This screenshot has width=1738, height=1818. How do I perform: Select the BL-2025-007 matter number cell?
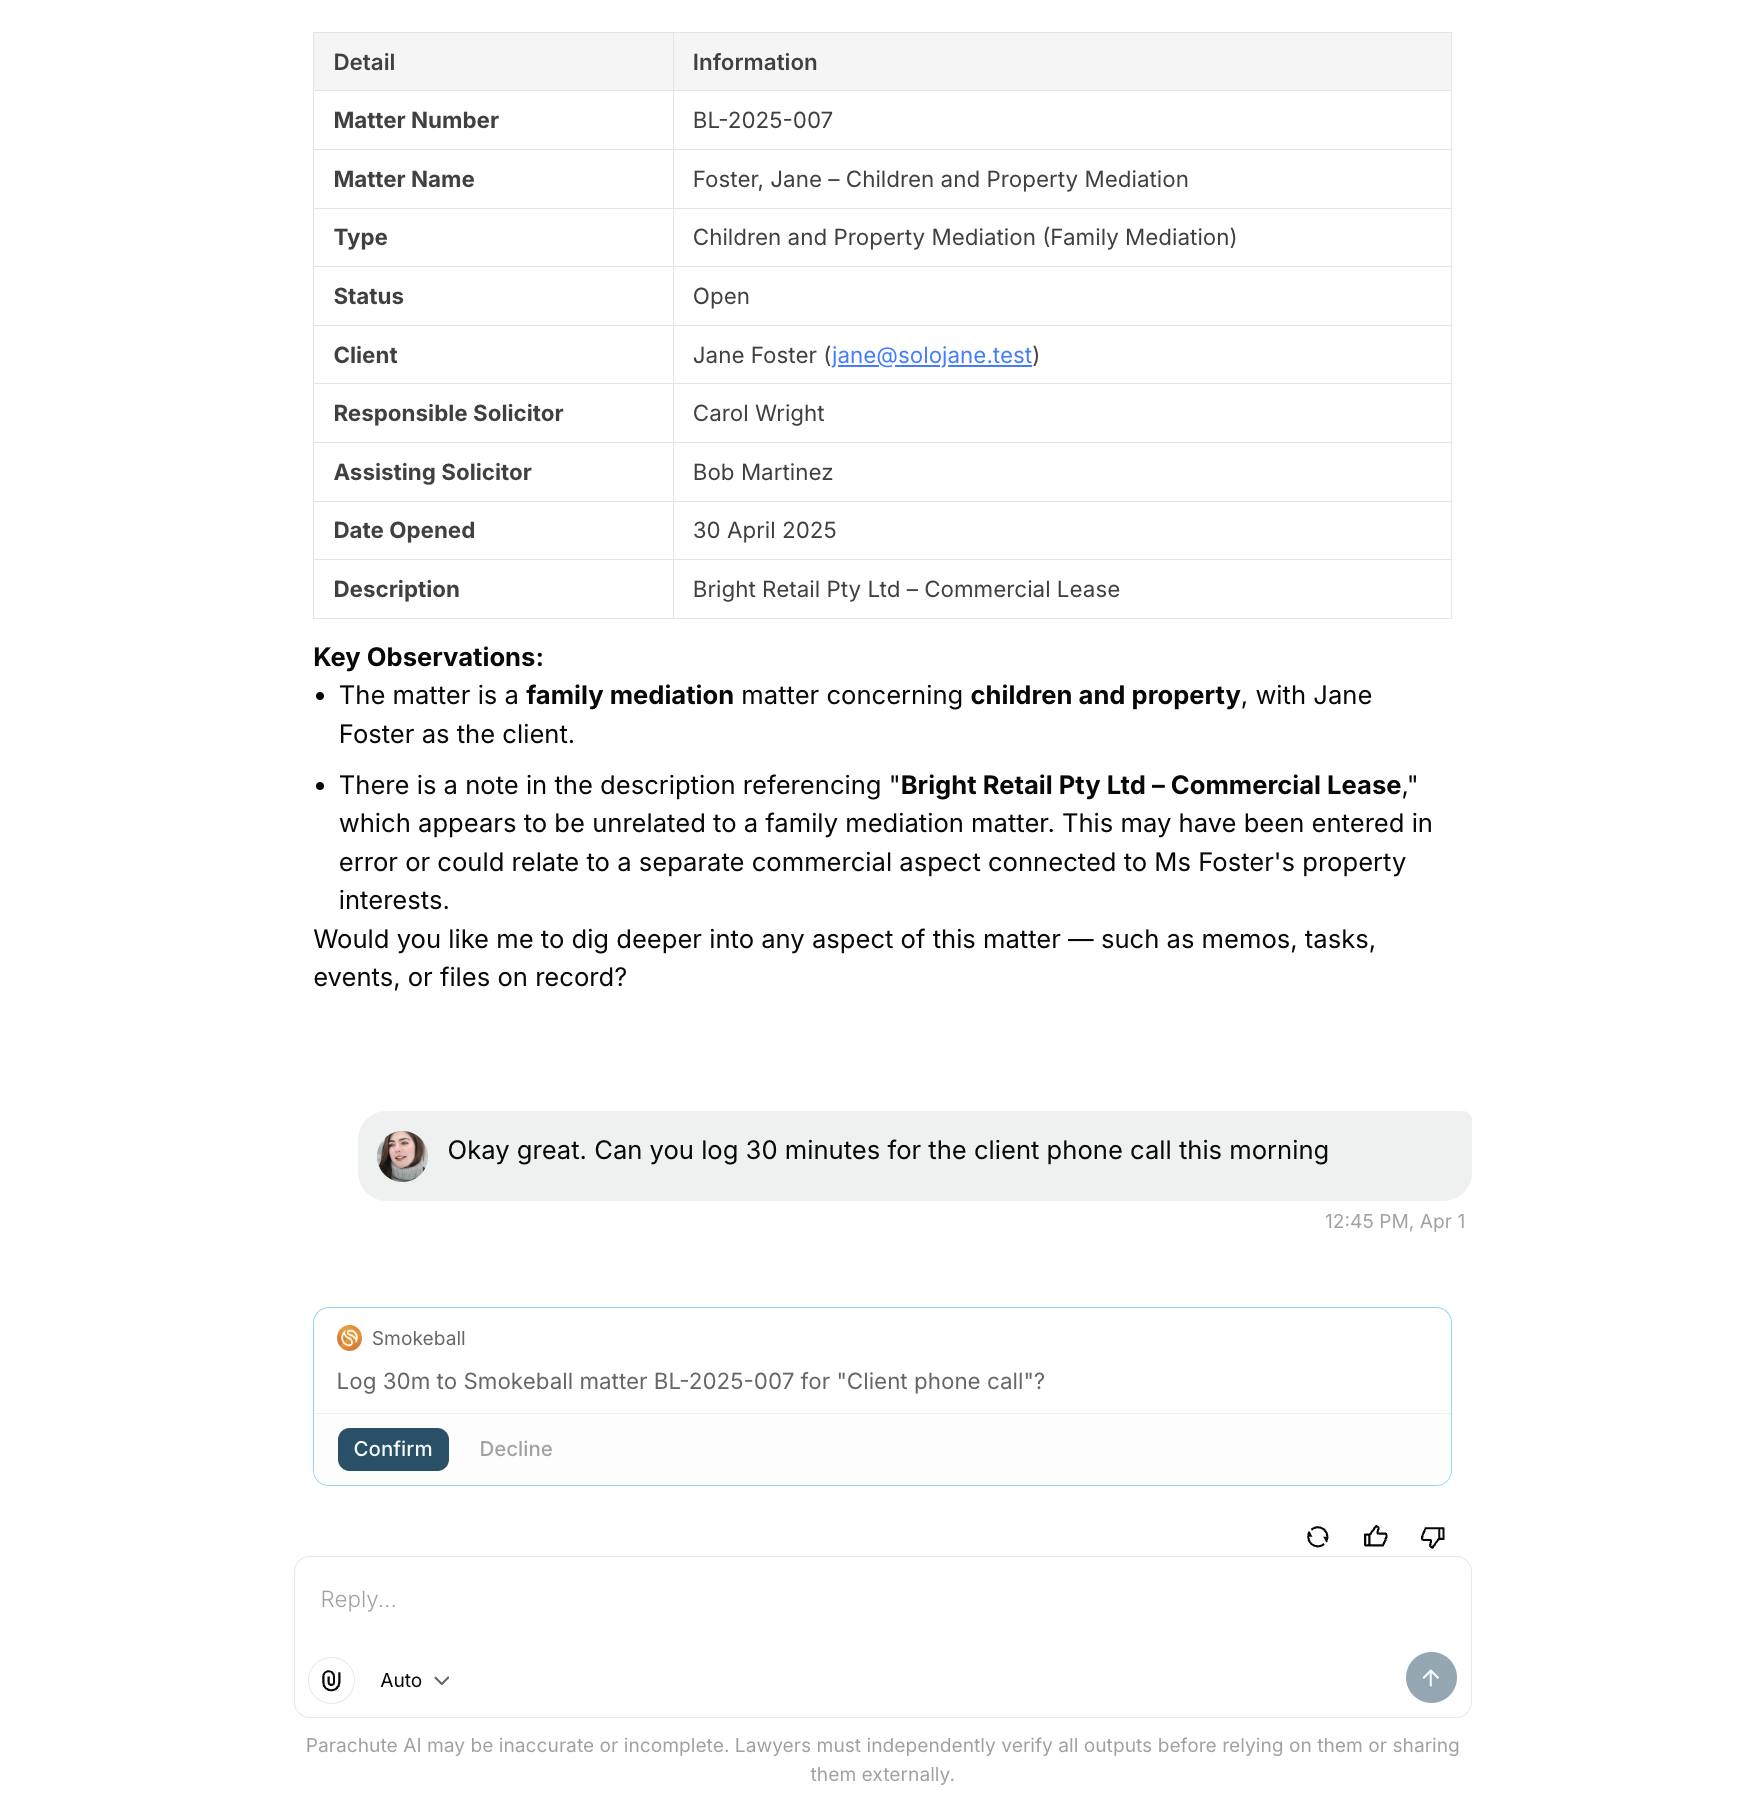[x=762, y=120]
